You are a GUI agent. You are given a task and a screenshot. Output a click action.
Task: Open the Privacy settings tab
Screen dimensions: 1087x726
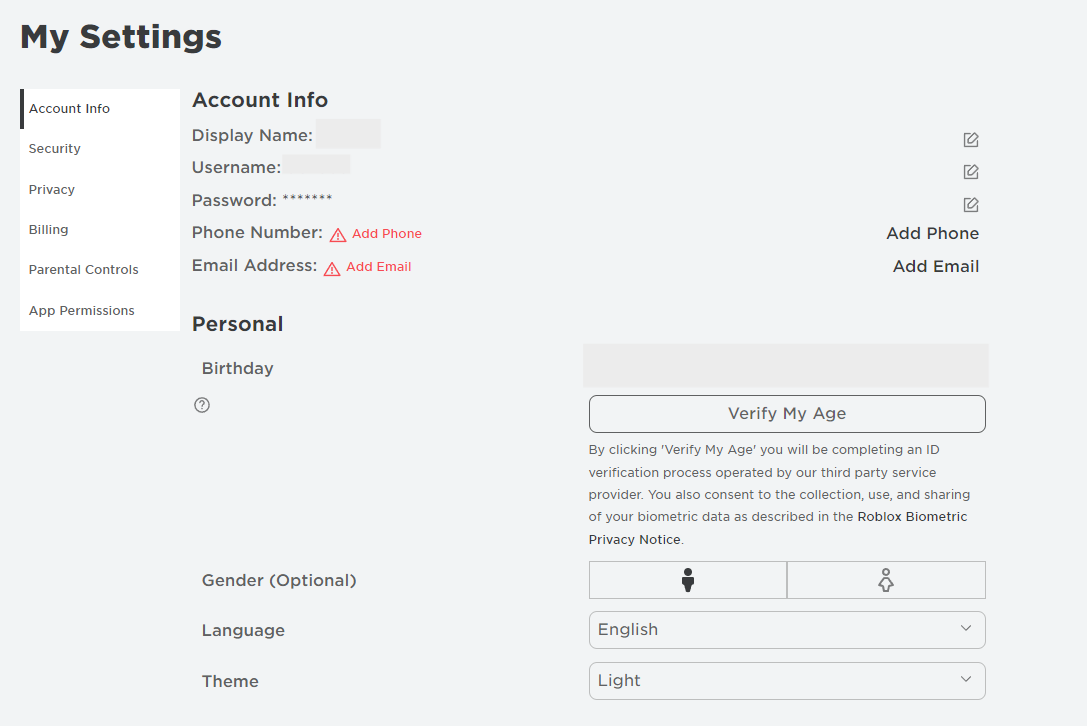(100, 189)
